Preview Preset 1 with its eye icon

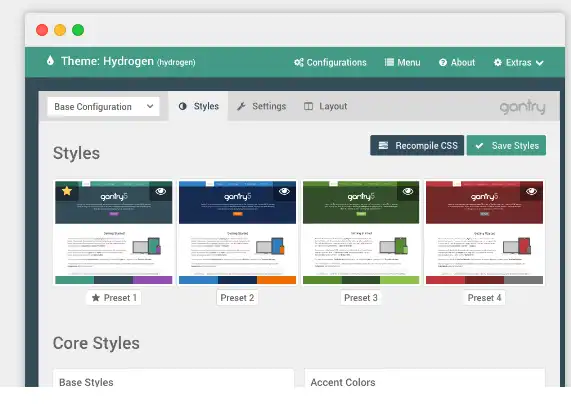(x=161, y=191)
